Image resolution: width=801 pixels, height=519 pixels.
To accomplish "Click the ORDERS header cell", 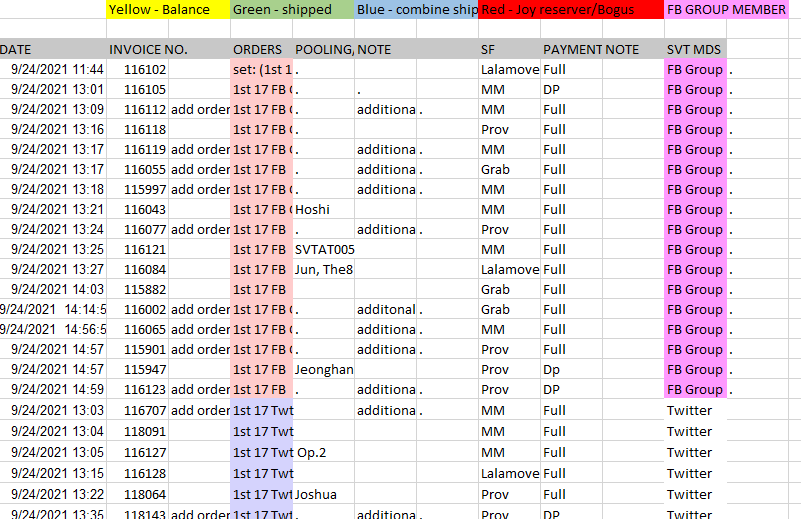I will point(261,50).
